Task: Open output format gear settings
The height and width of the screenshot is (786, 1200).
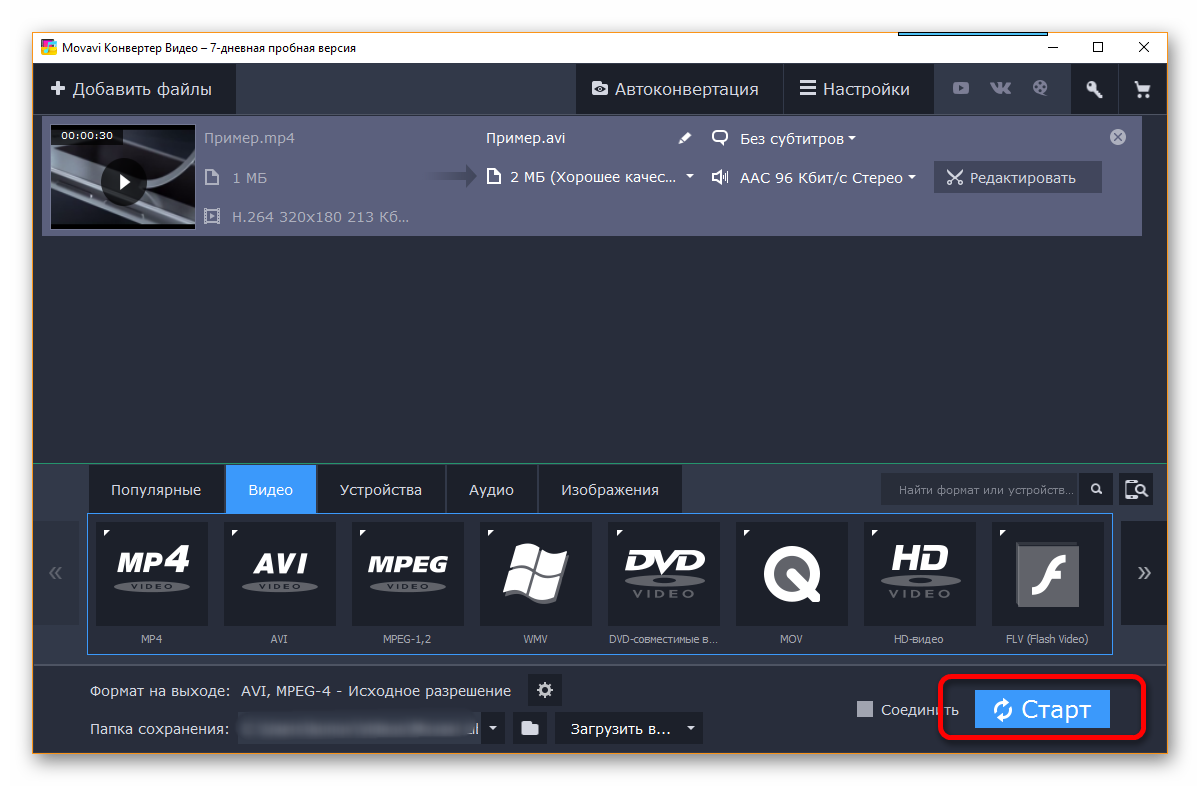Action: click(x=545, y=690)
